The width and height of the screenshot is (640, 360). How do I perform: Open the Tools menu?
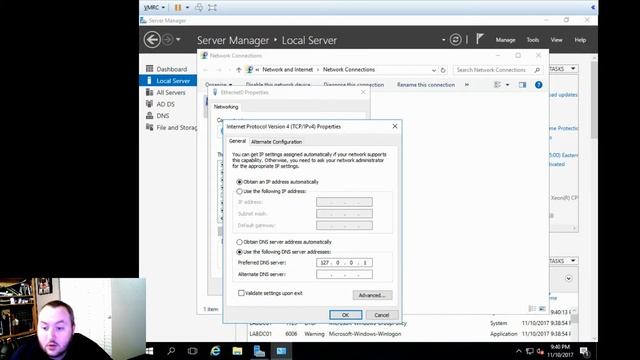pos(533,40)
